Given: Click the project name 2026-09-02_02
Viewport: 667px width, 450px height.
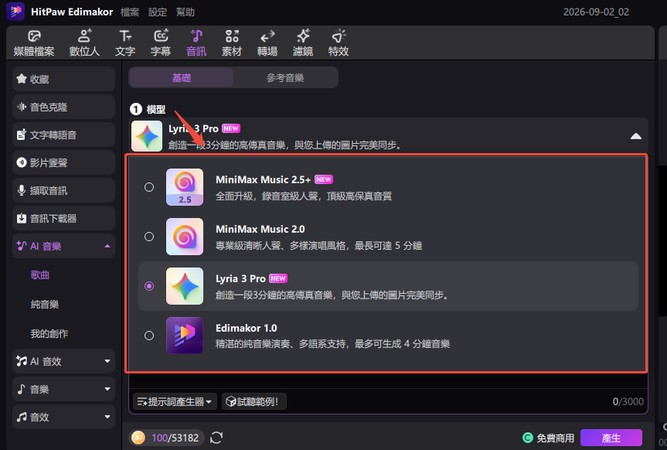Looking at the screenshot, I should coord(596,12).
